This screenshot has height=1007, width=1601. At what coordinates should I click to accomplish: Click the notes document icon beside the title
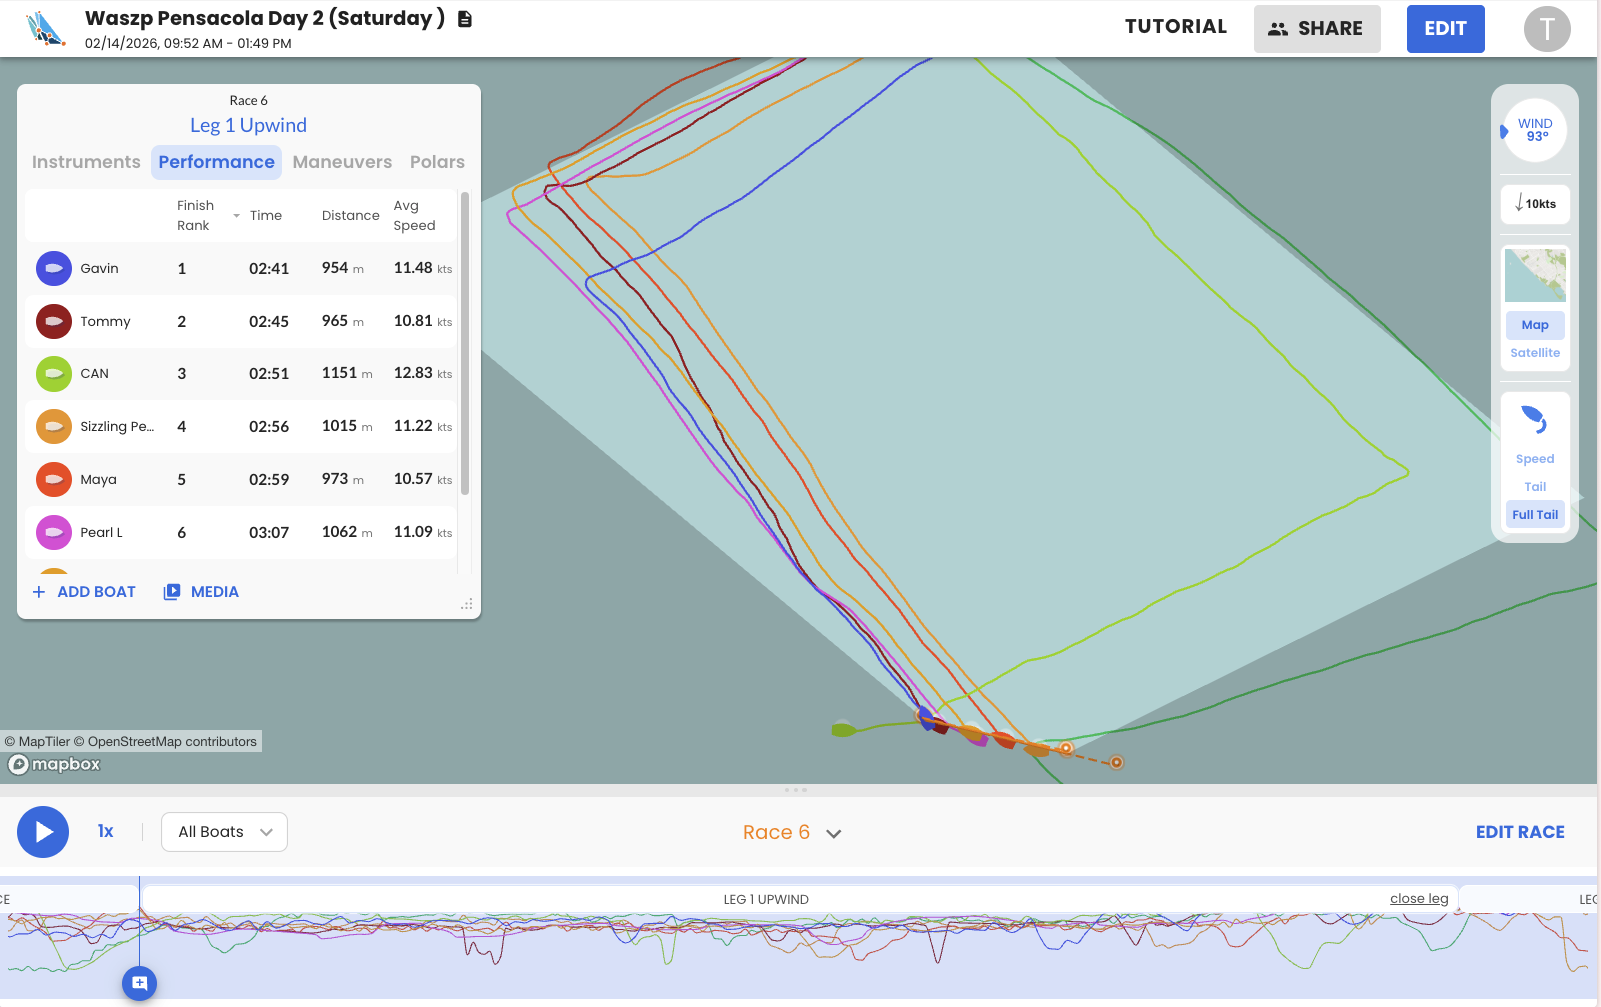tap(465, 19)
